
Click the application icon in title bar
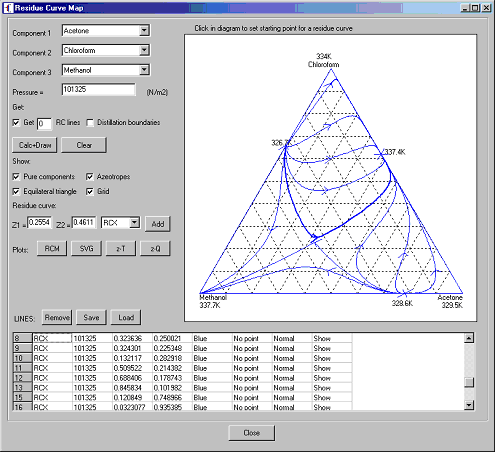click(x=9, y=8)
